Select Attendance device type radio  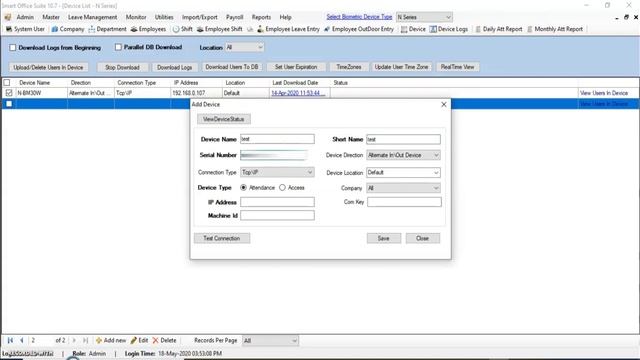click(x=244, y=188)
